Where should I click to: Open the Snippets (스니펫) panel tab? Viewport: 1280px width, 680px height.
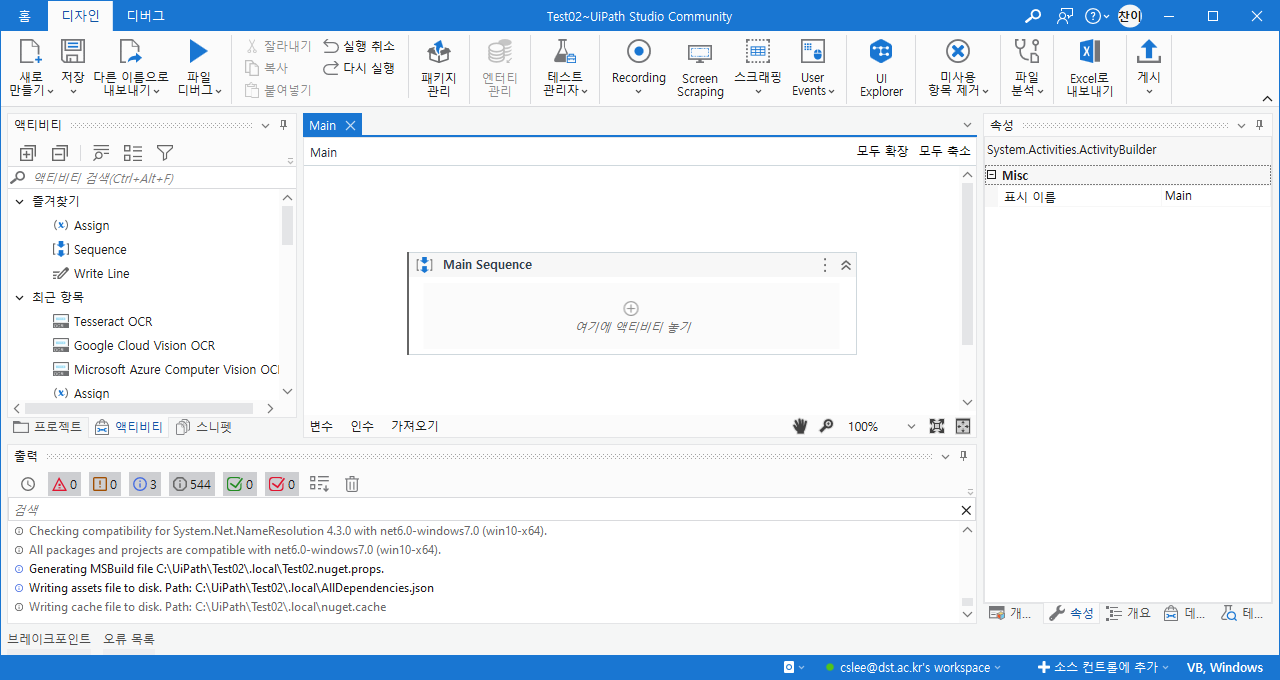tap(204, 427)
